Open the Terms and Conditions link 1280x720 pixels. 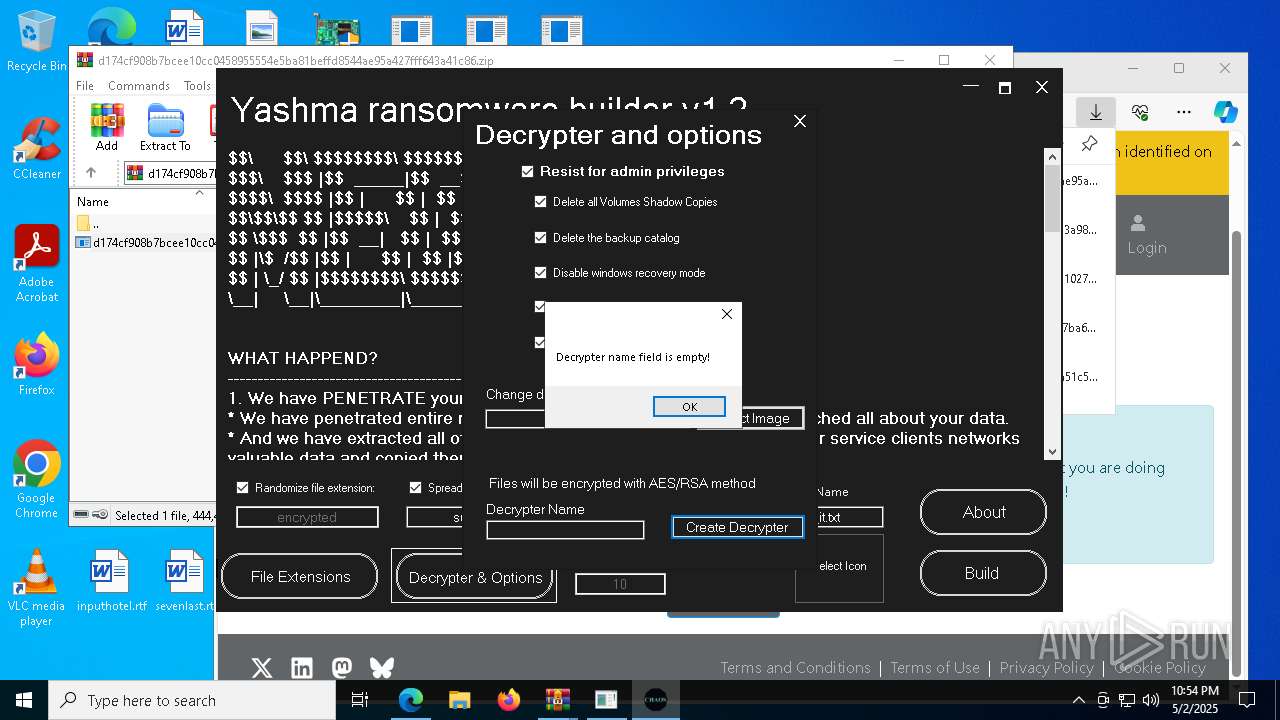click(795, 668)
